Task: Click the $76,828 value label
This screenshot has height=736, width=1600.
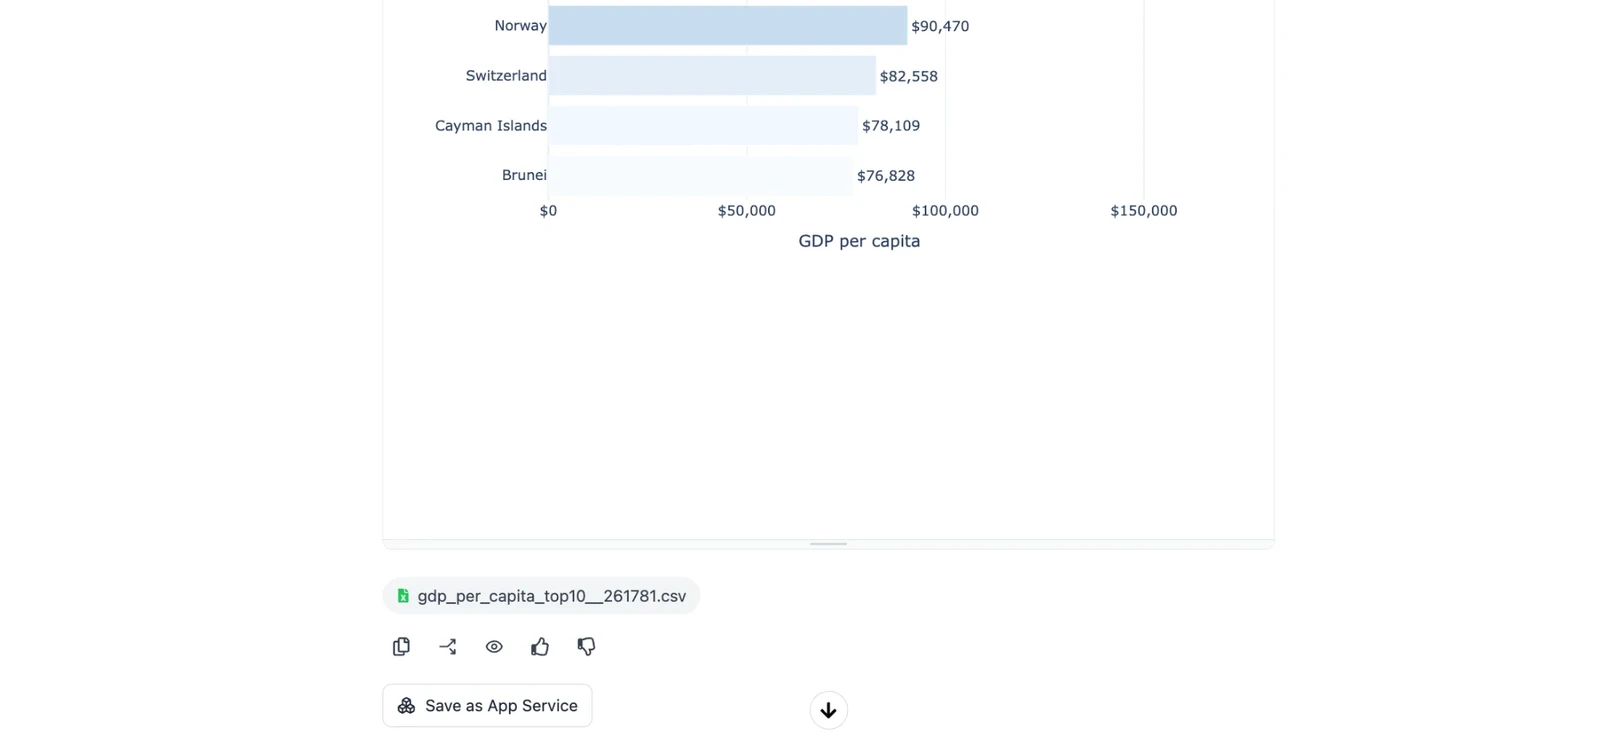Action: click(x=886, y=176)
